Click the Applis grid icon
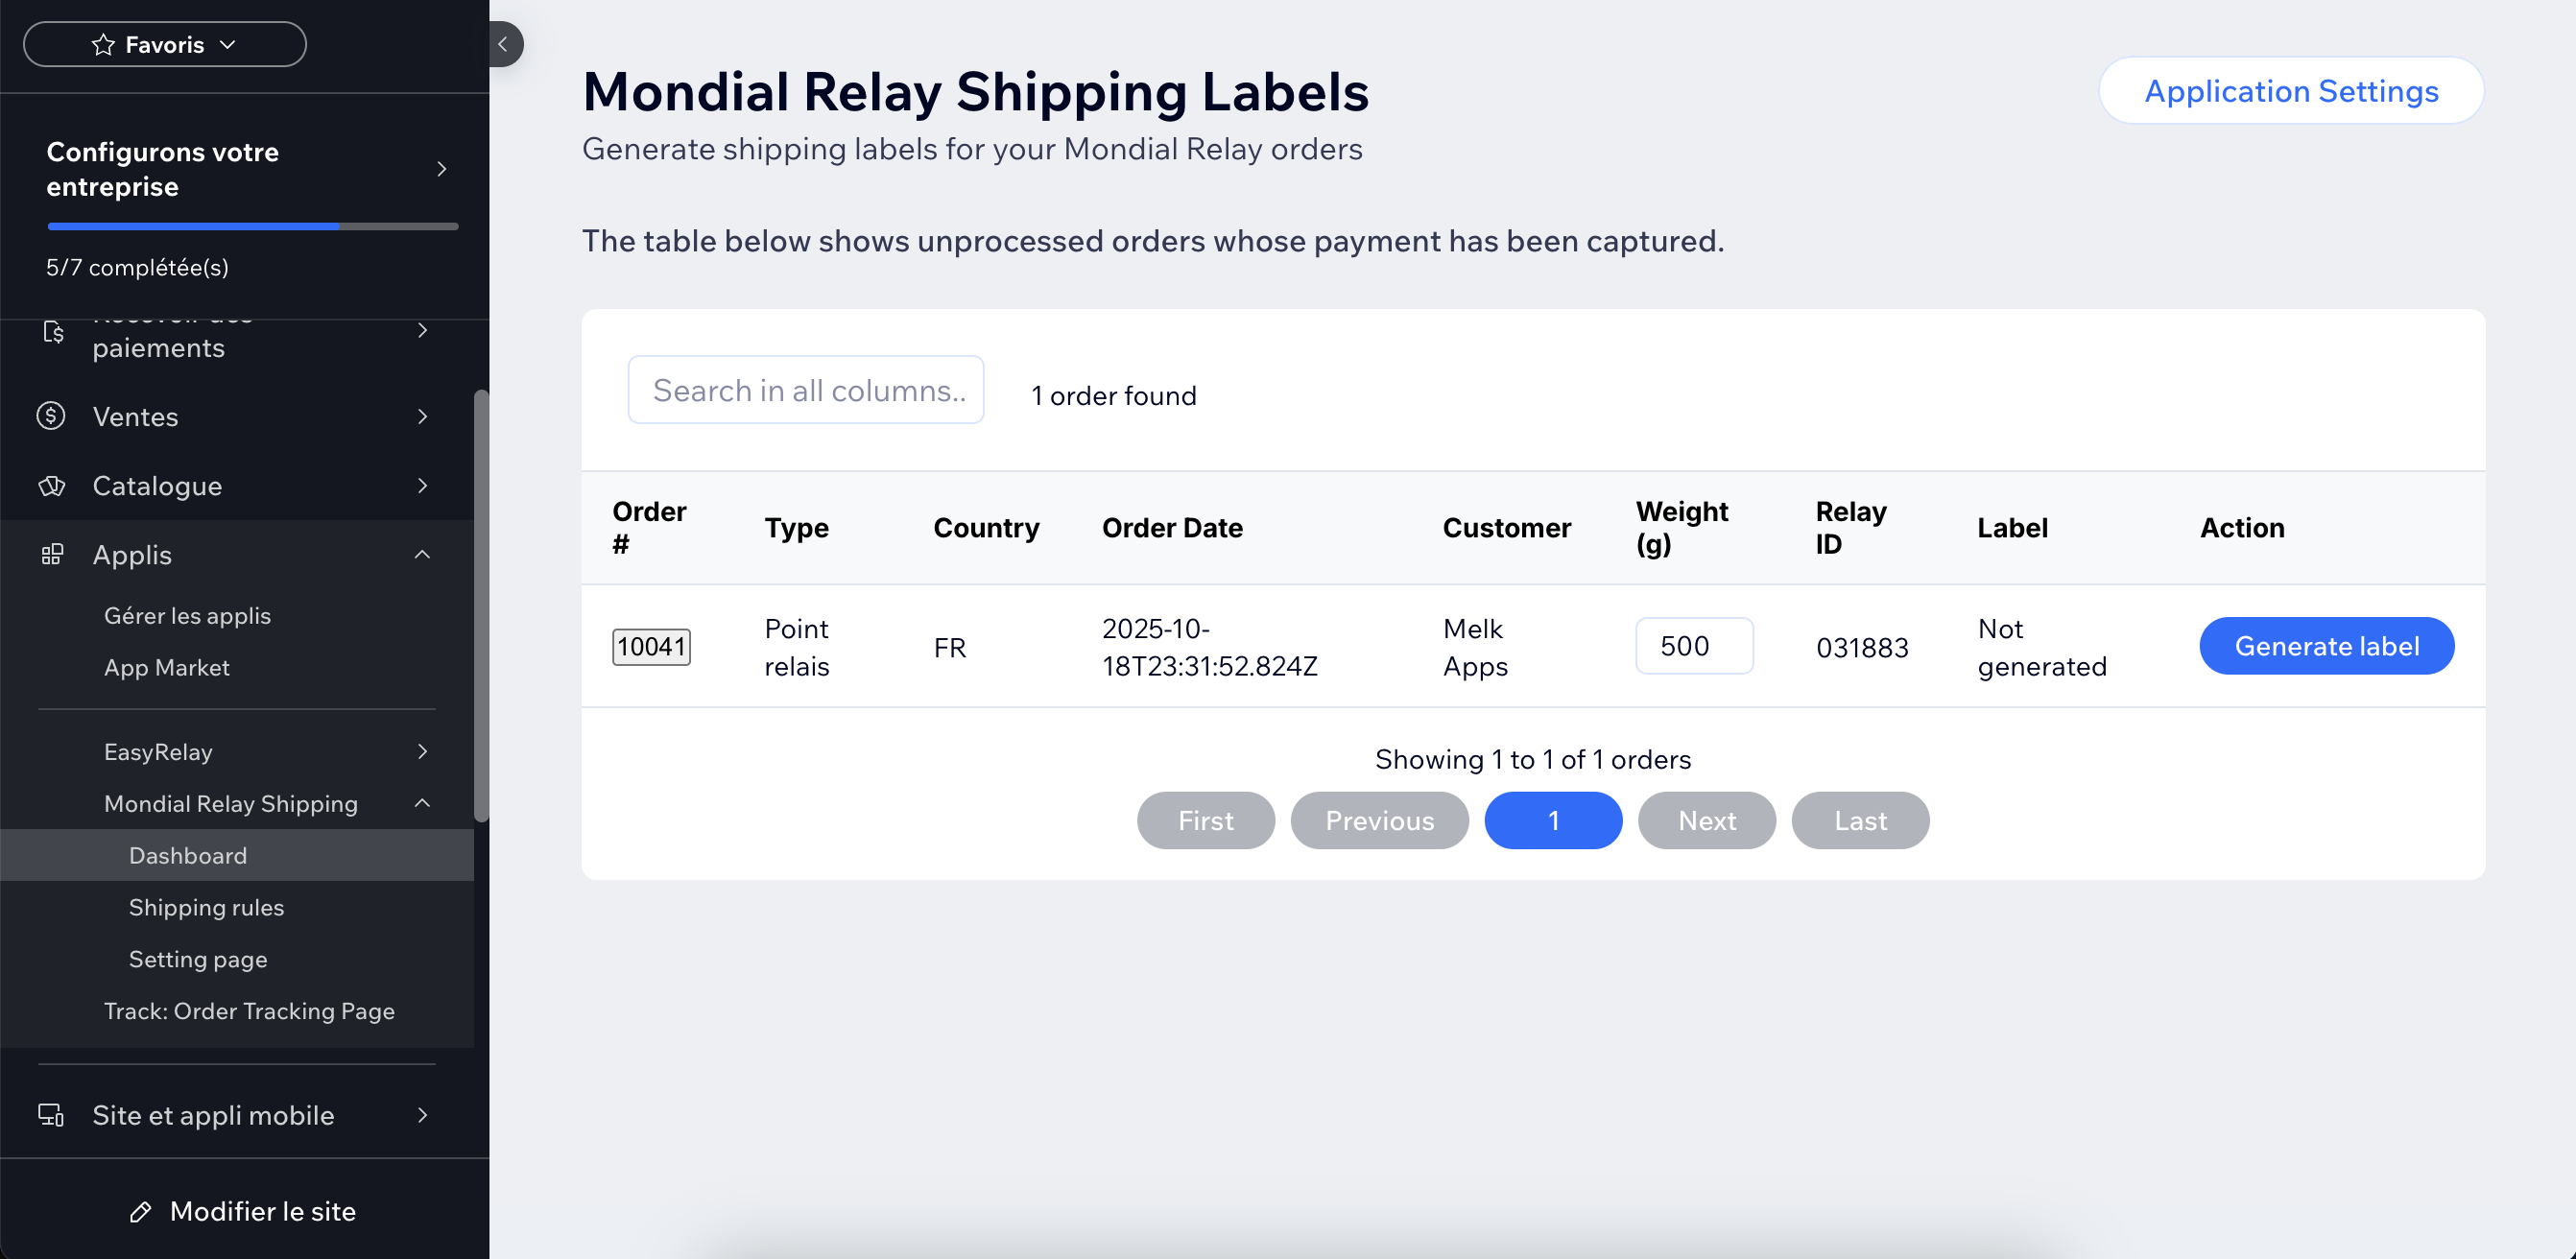 tap(51, 555)
